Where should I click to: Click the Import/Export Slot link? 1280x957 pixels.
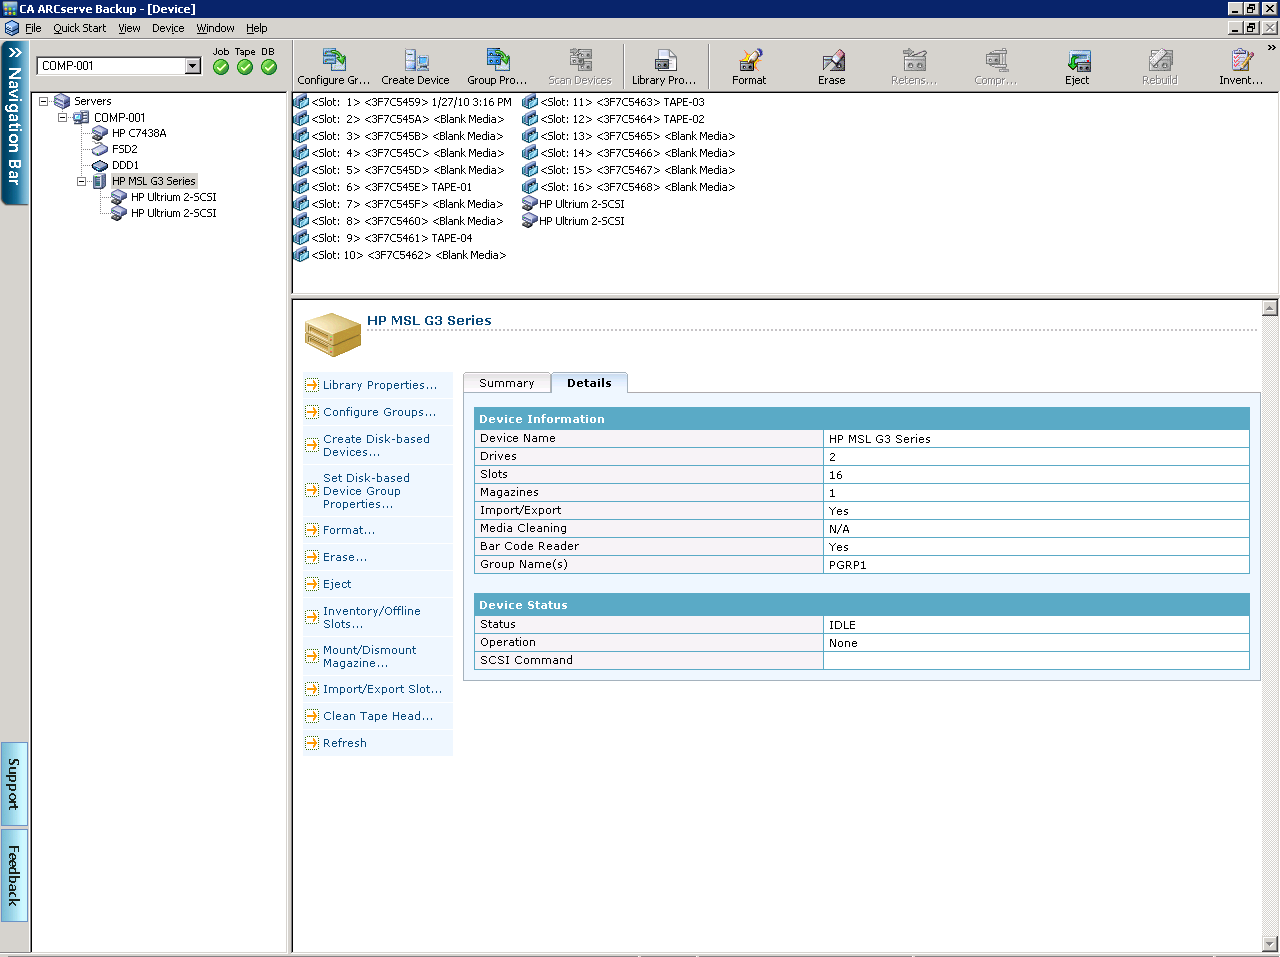click(381, 689)
